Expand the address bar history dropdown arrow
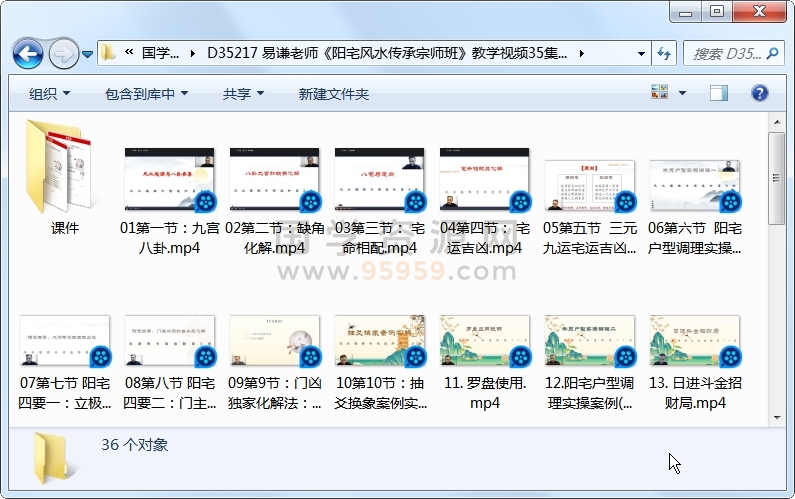 pyautogui.click(x=641, y=53)
